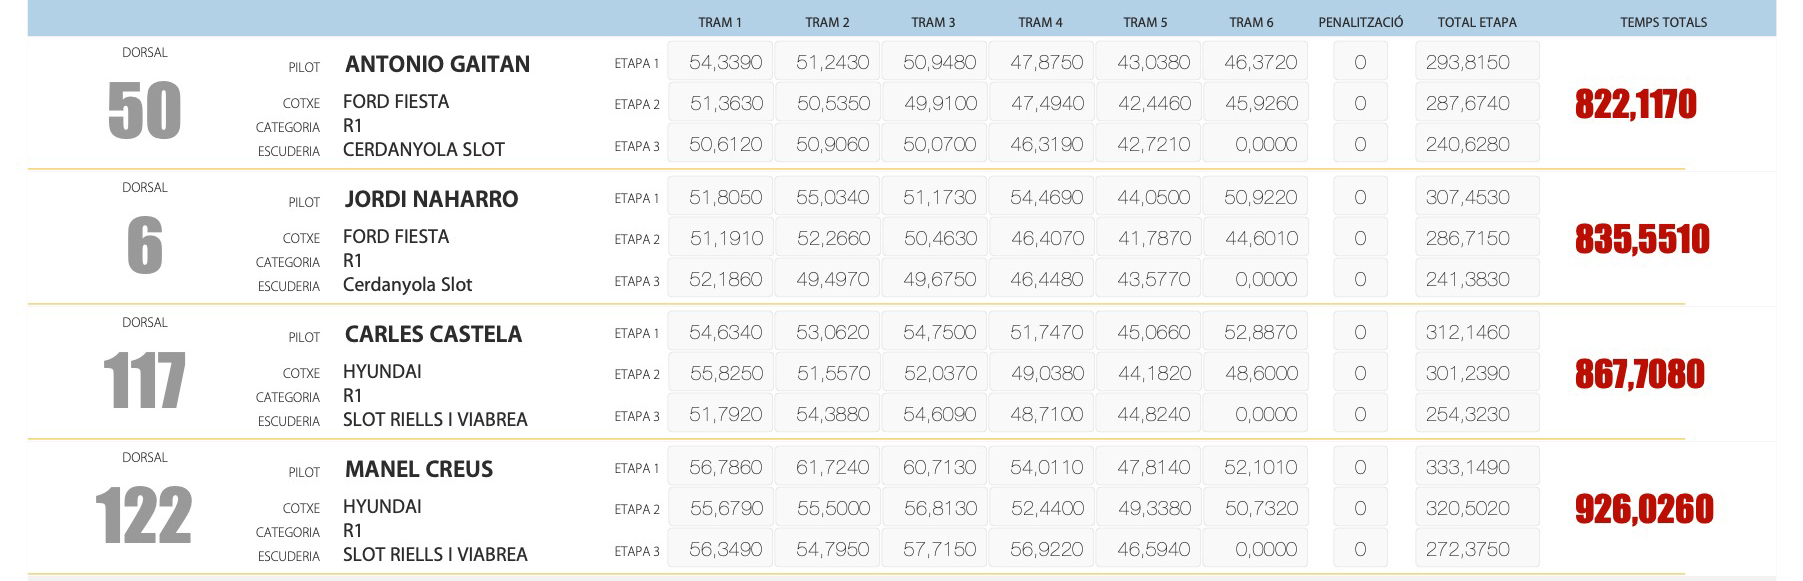Screen dimensions: 1803x581
Task: Click pilot name MANEL CREUS
Action: [418, 469]
